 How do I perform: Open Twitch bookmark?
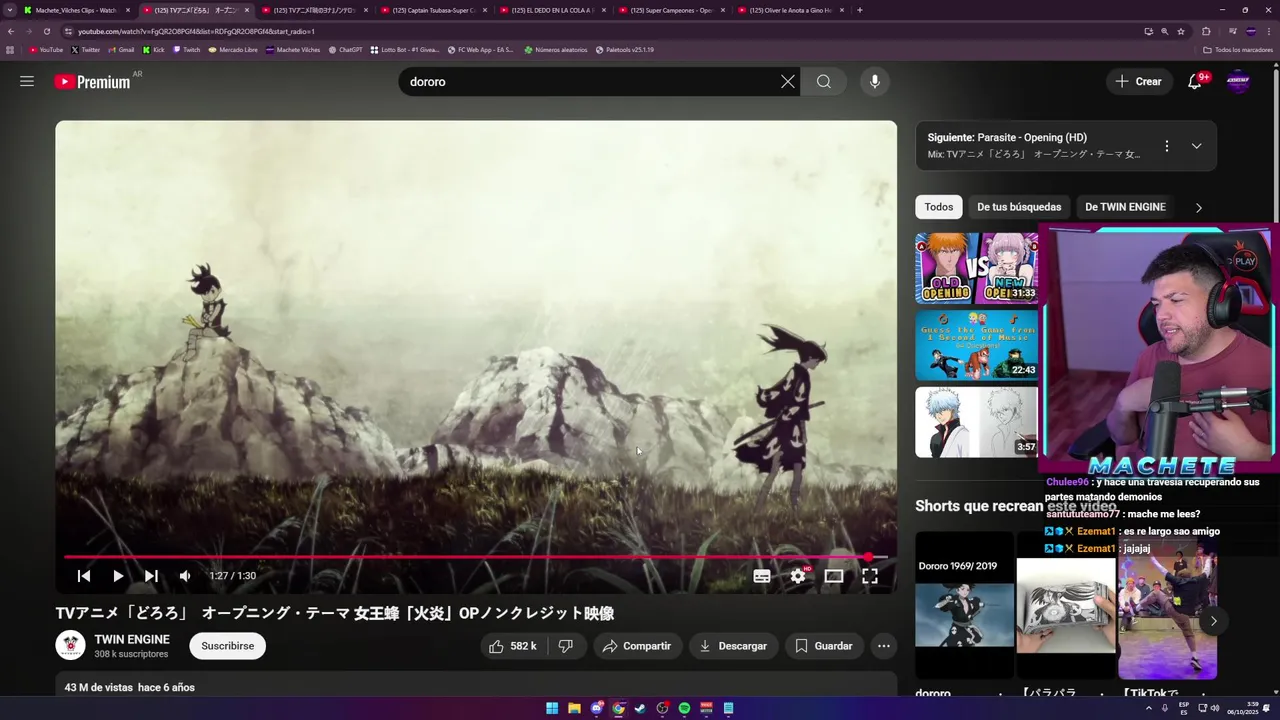[187, 50]
